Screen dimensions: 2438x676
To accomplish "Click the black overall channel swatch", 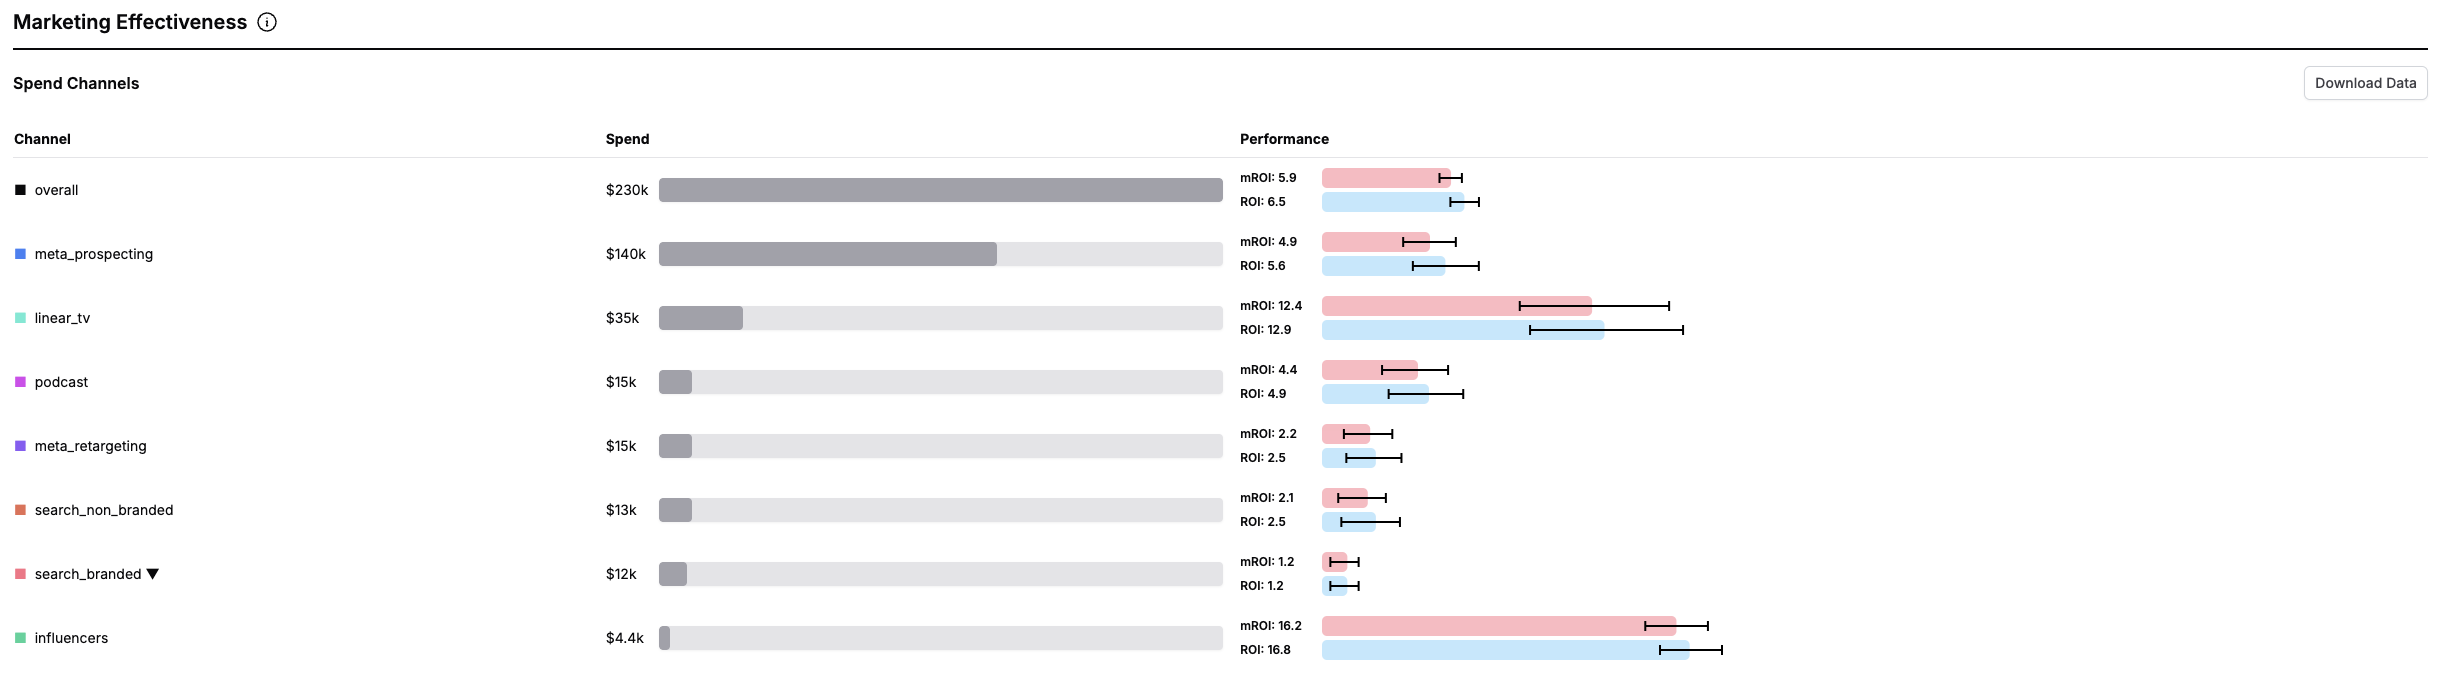I will [20, 190].
